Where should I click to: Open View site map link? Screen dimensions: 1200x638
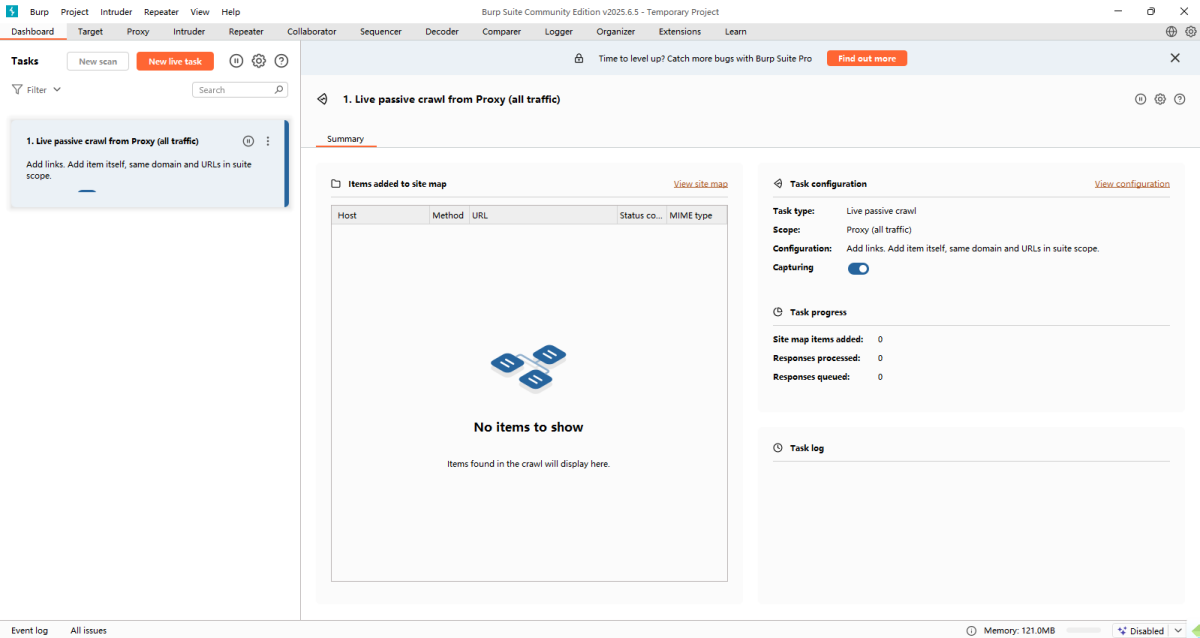point(700,183)
